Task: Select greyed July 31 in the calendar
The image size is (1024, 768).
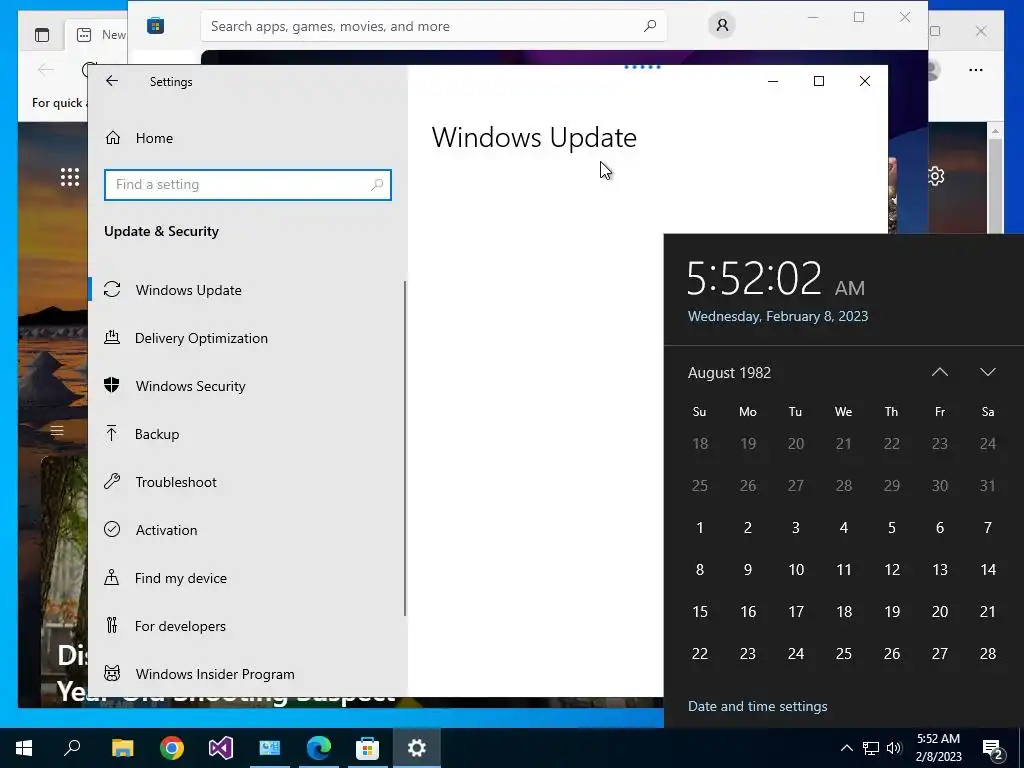Action: [987, 486]
